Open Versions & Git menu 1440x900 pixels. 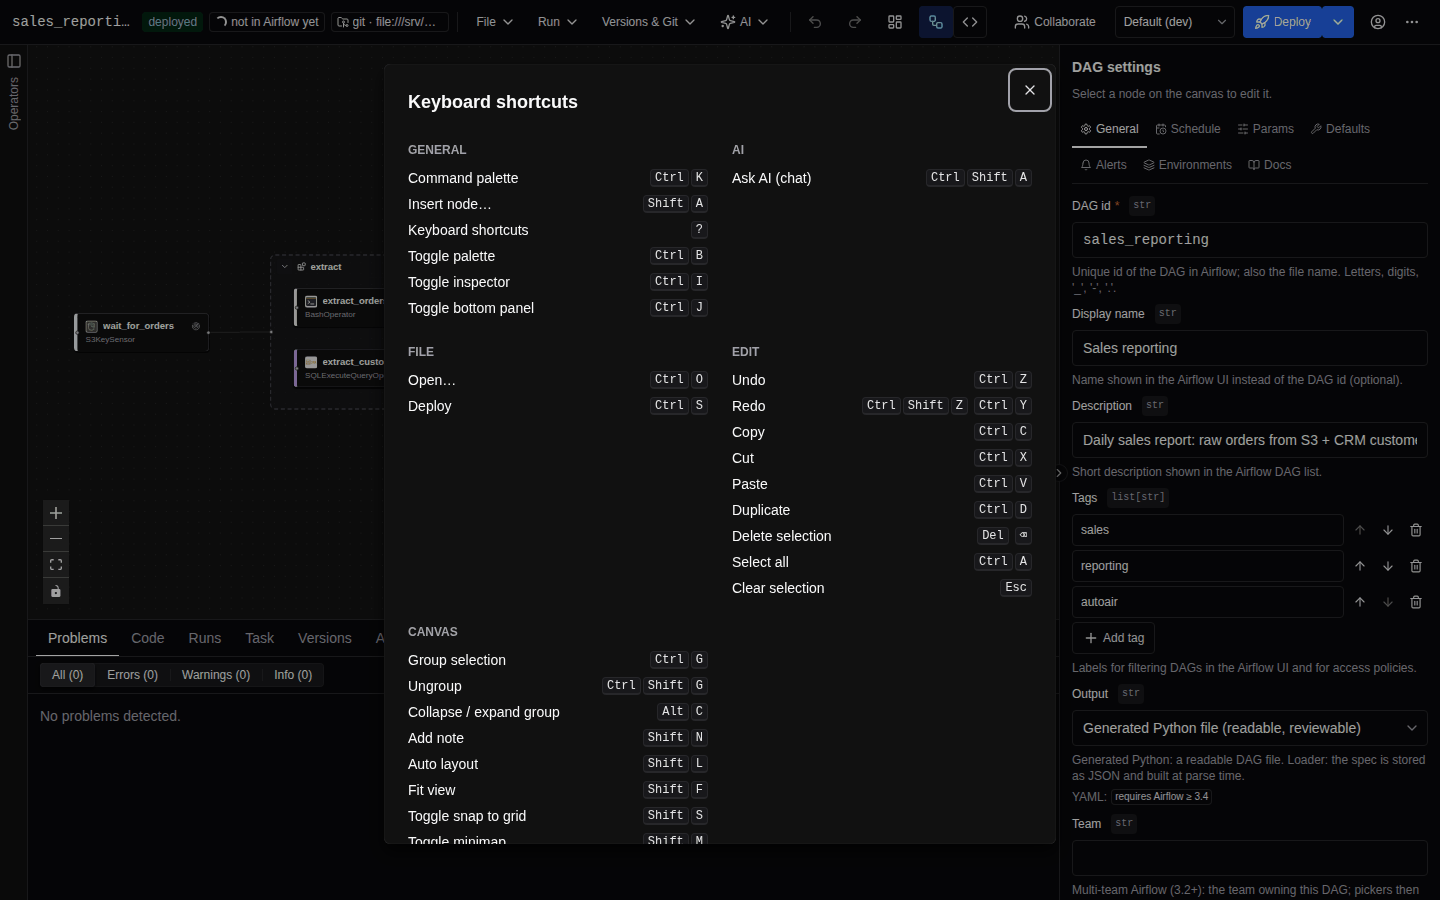(x=648, y=22)
